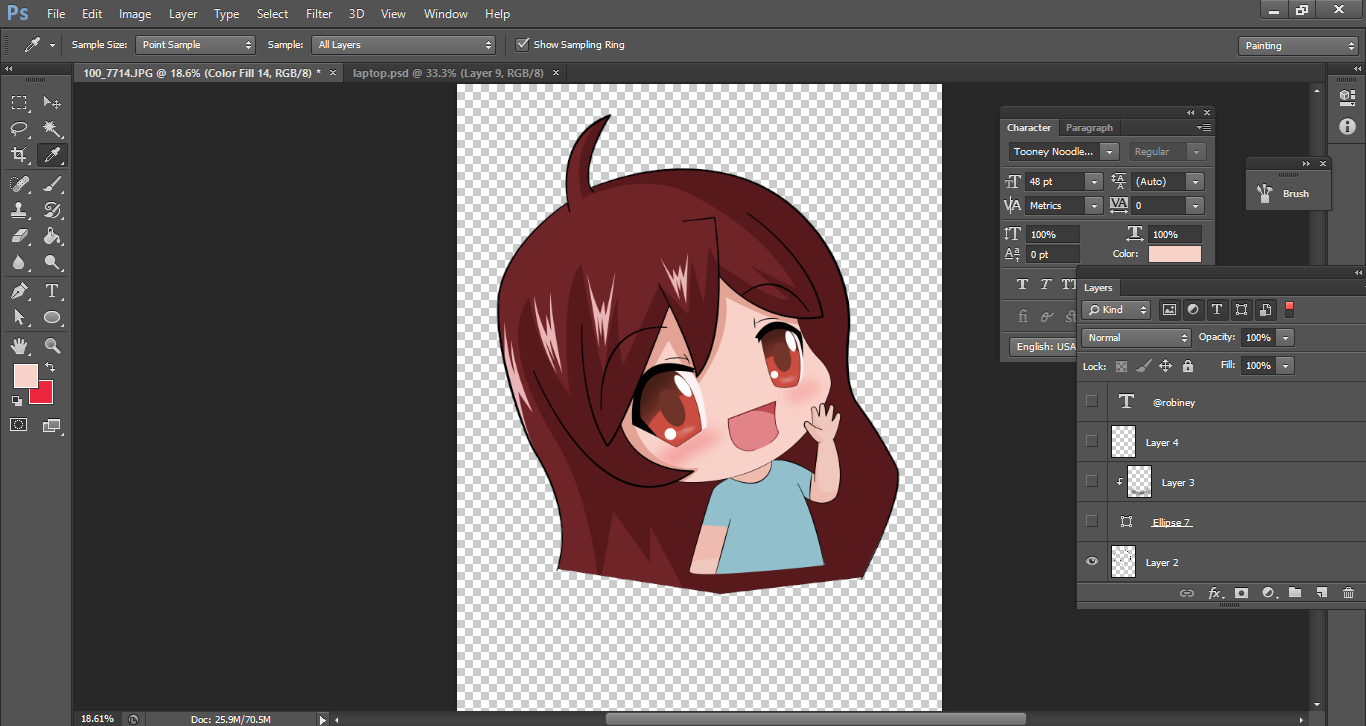Open the collapsed Brush panel

(x=1288, y=194)
